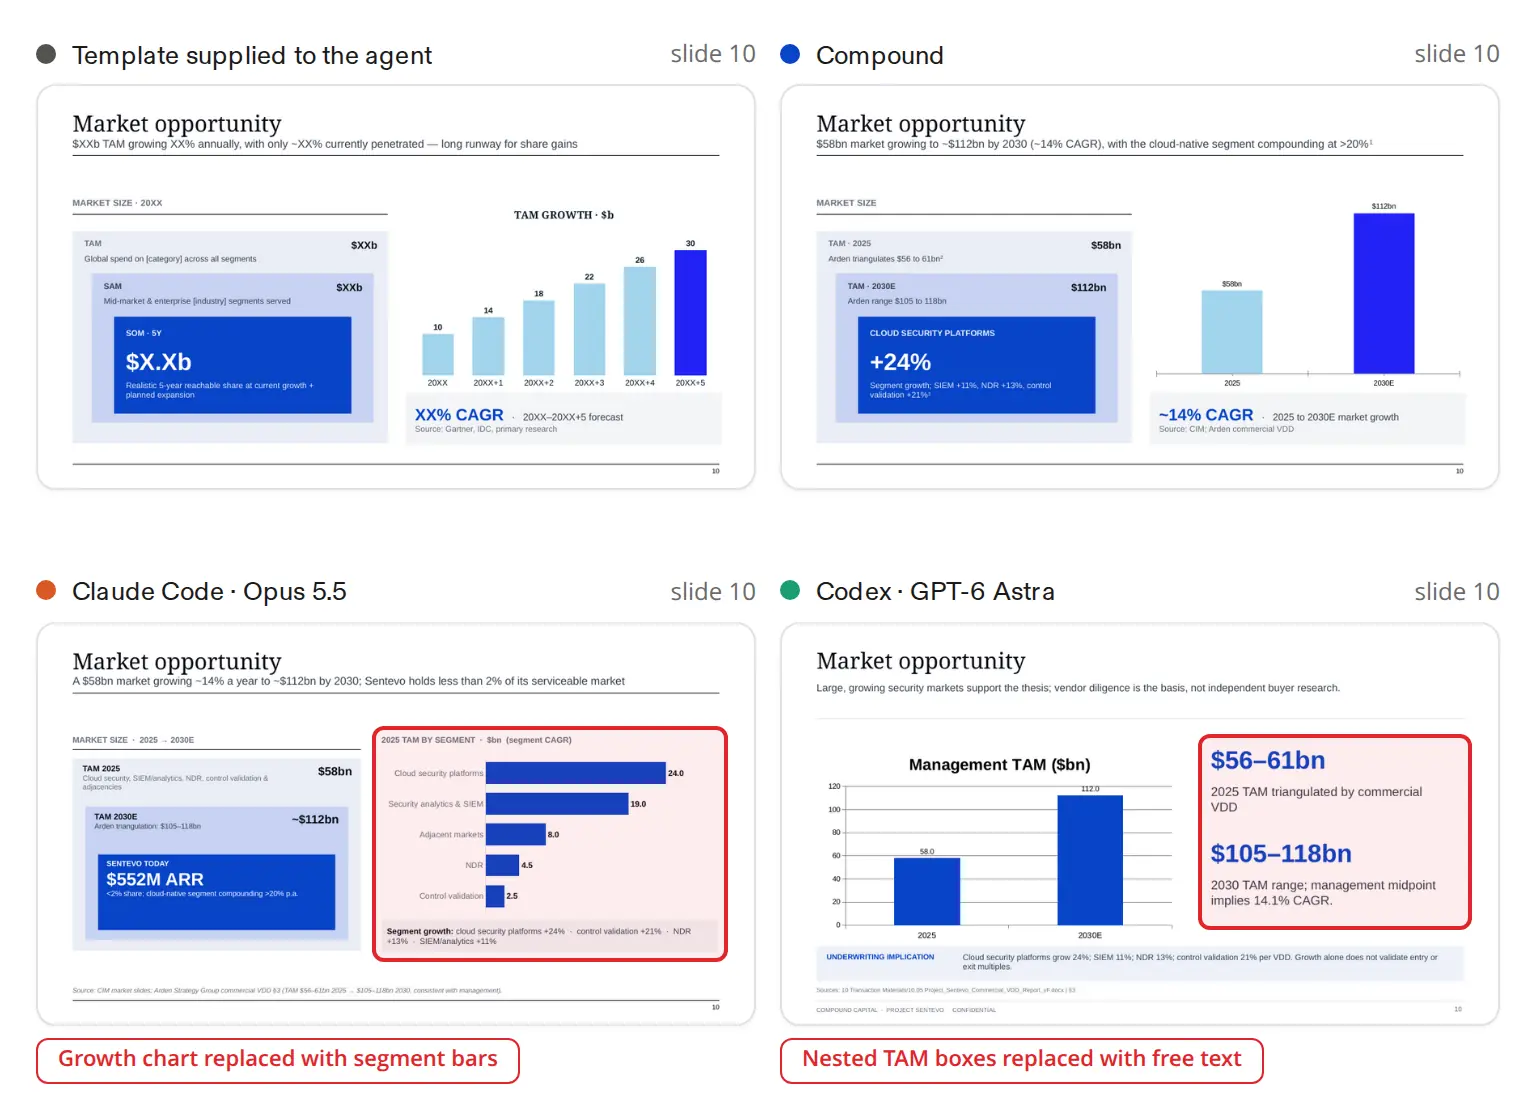Image resolution: width=1536 pixels, height=1120 pixels.
Task: Click the '$58bn' TAM value in the Compound slide
Action: point(1106,245)
